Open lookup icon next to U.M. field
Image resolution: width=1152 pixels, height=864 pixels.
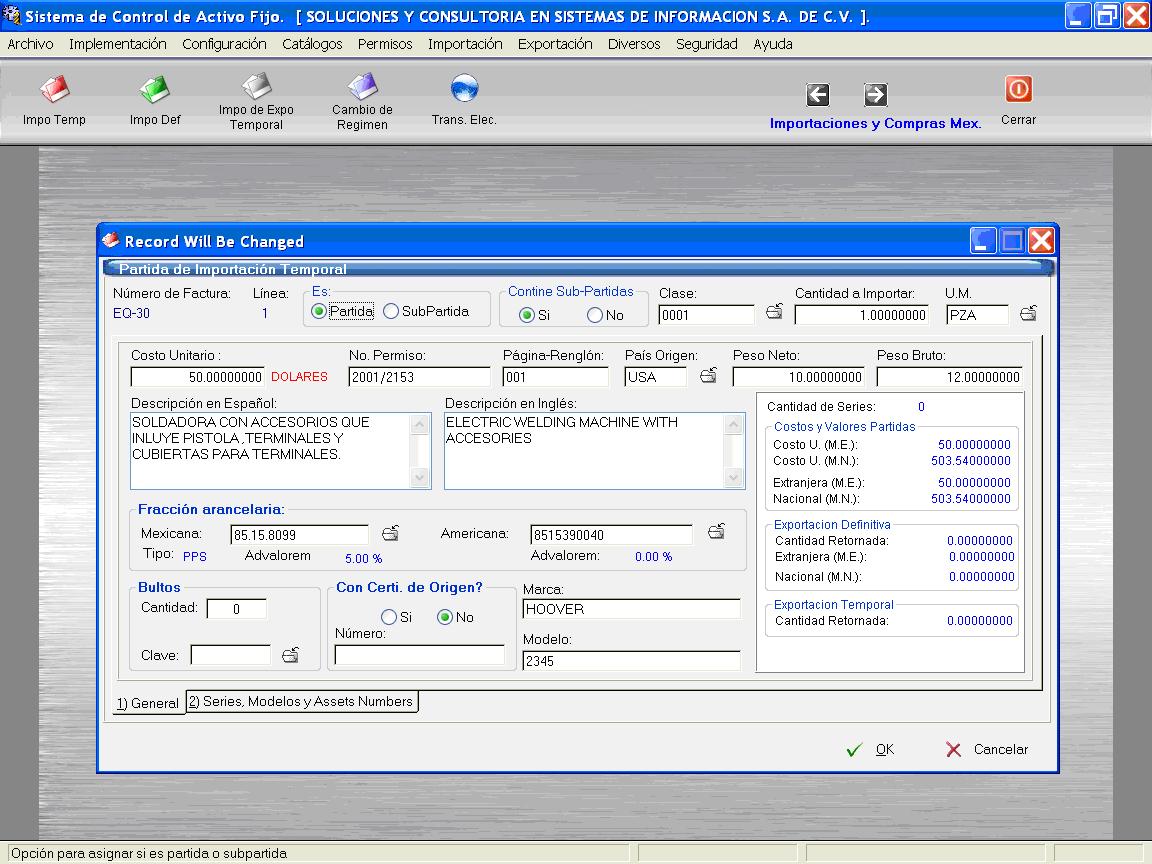1029,314
